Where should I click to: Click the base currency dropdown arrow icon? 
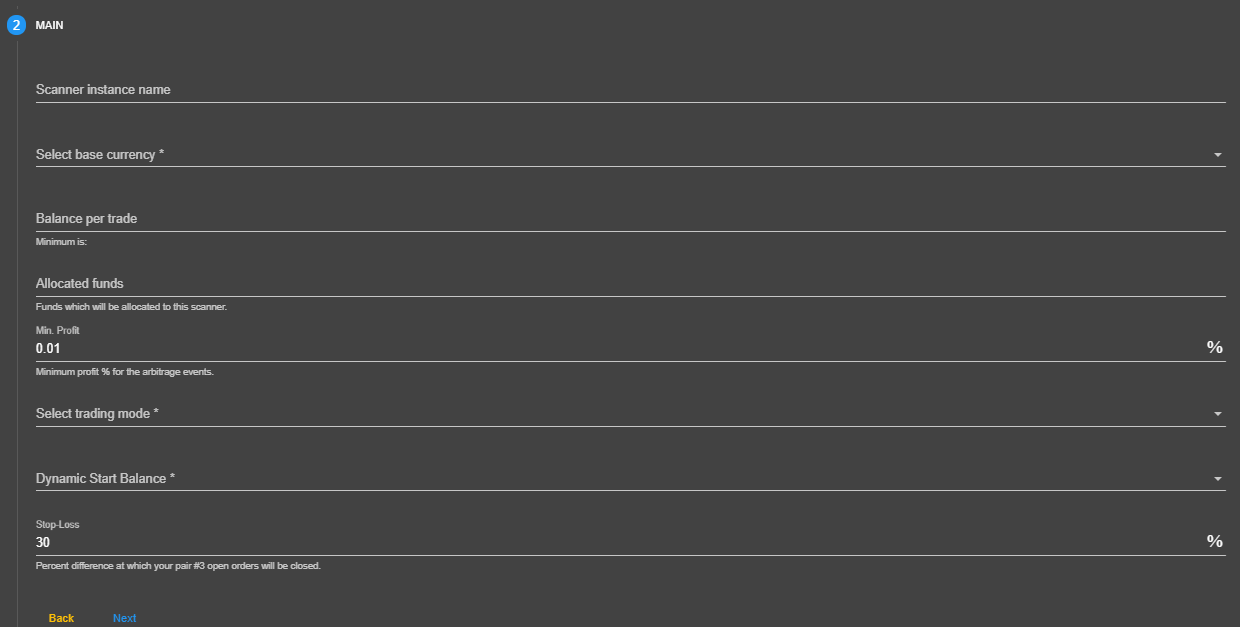(x=1217, y=155)
